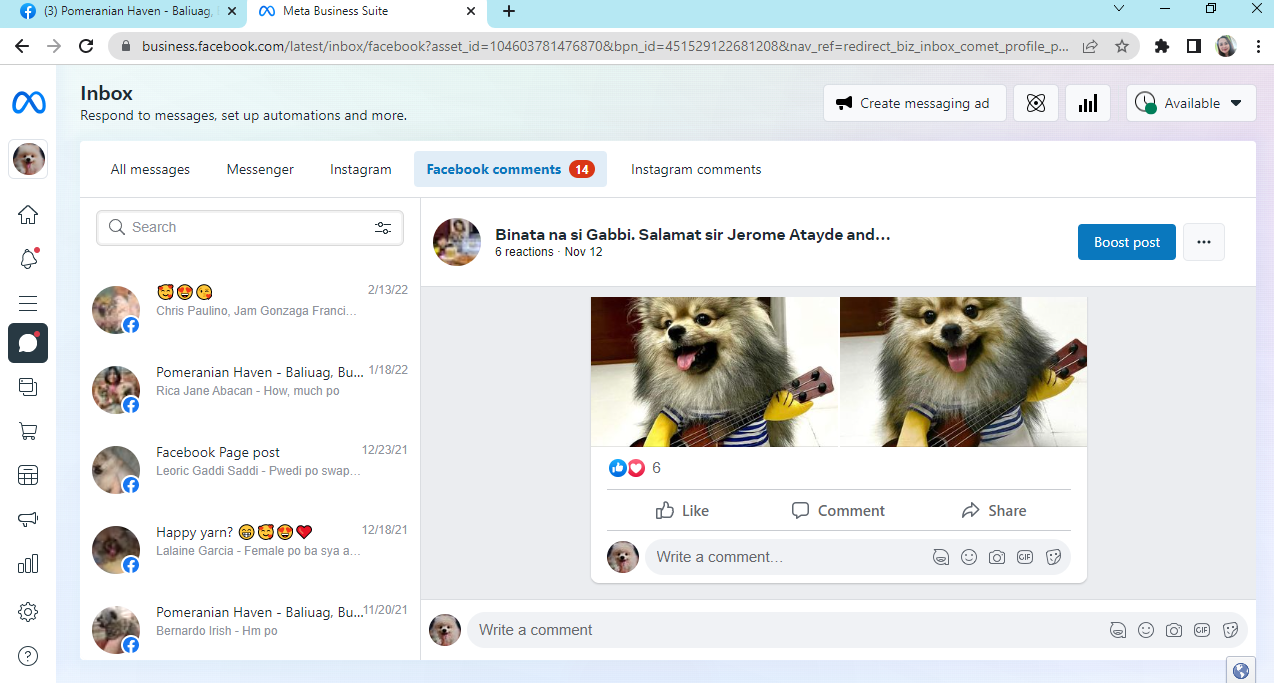Like the Pomeranian post
The image size is (1274, 683).
tap(683, 511)
